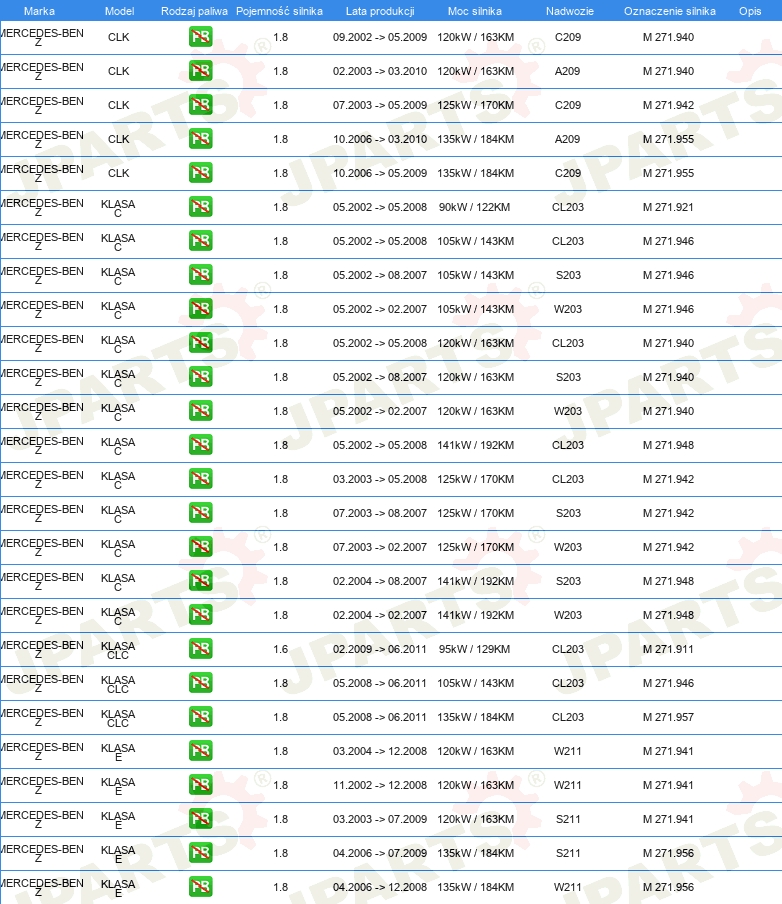
Task: Click KLASA CLC in the 135kW / 184KM row
Action: click(x=118, y=718)
